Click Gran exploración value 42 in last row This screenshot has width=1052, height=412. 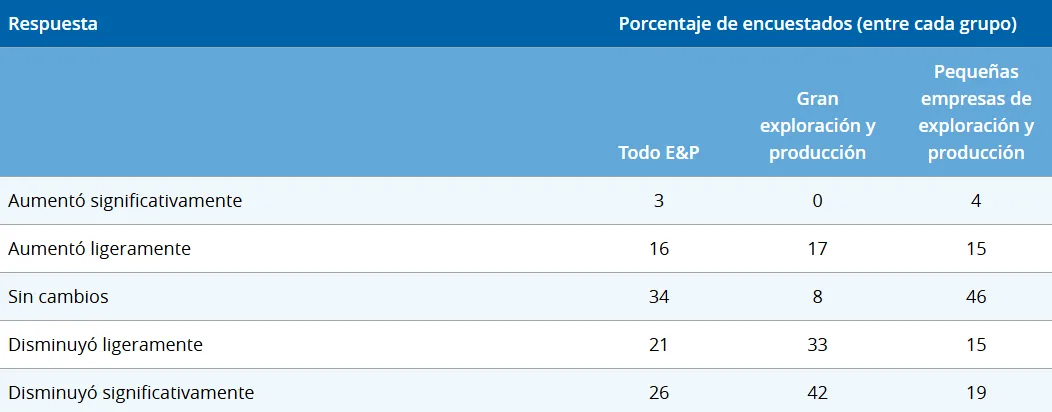tap(817, 393)
